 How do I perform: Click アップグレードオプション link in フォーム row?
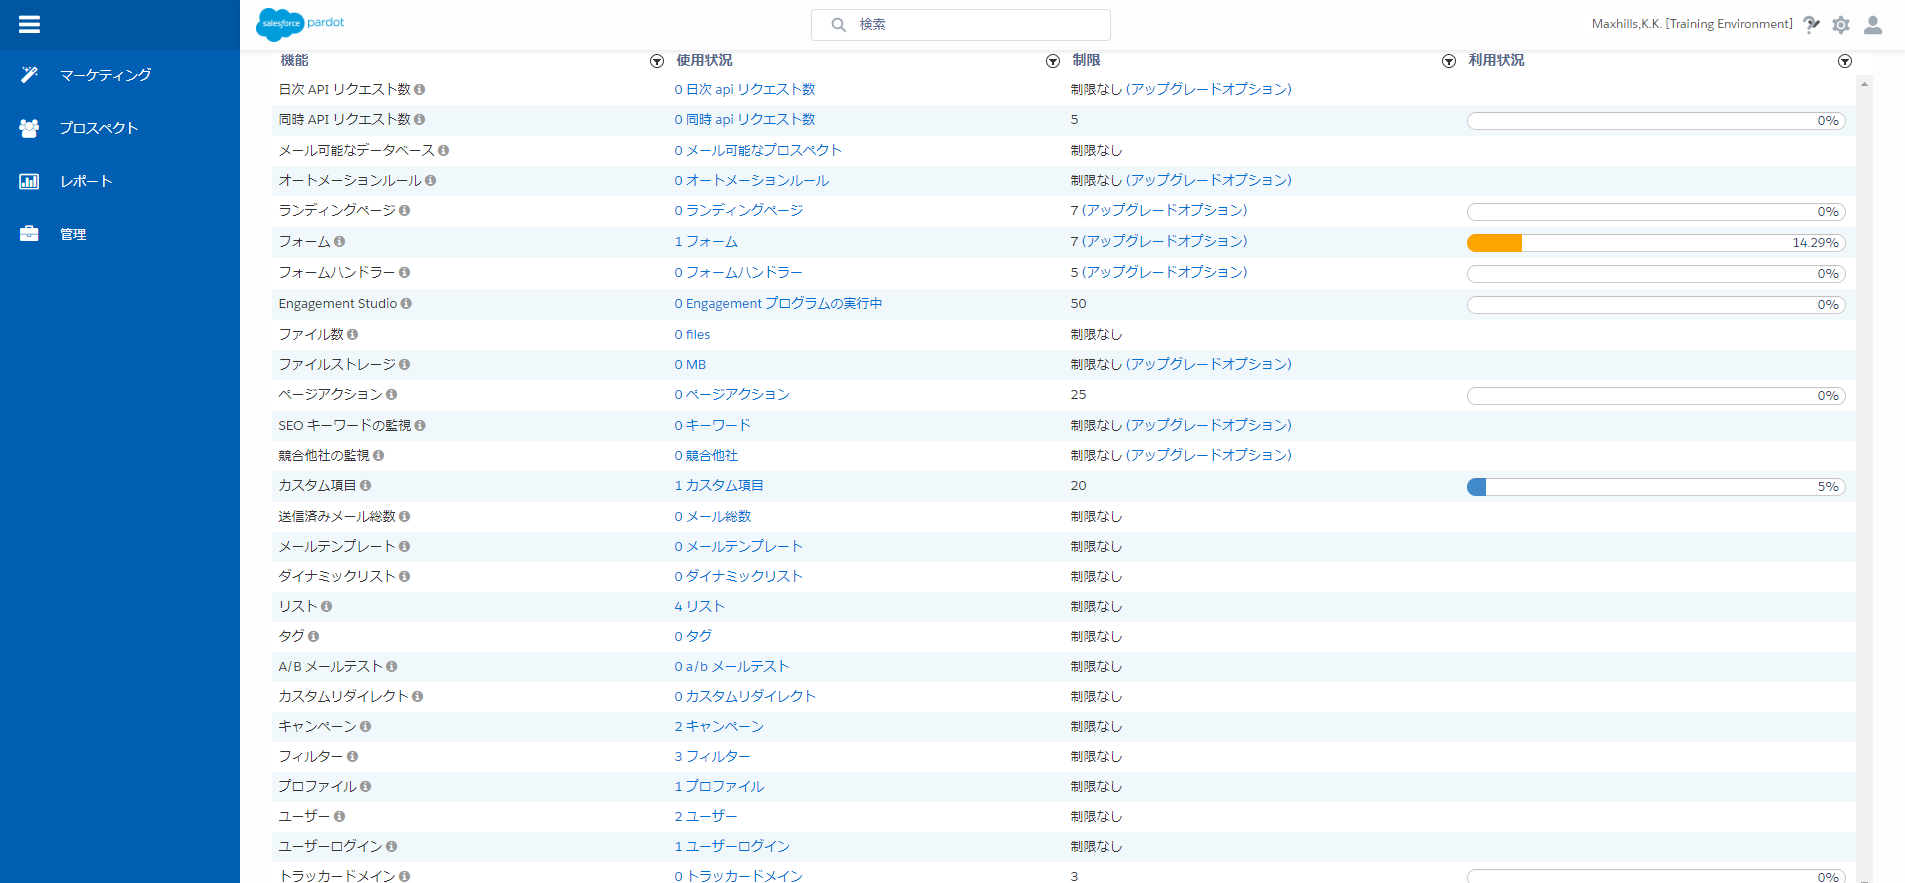pos(1164,241)
